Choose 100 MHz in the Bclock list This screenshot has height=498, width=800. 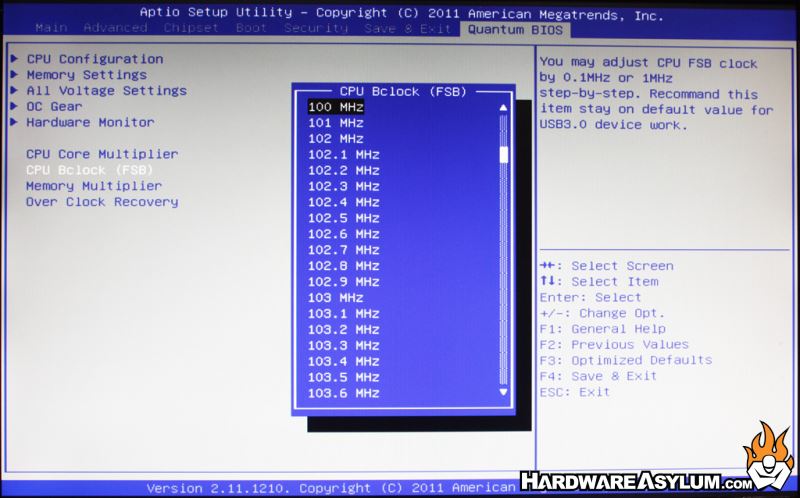tap(336, 107)
